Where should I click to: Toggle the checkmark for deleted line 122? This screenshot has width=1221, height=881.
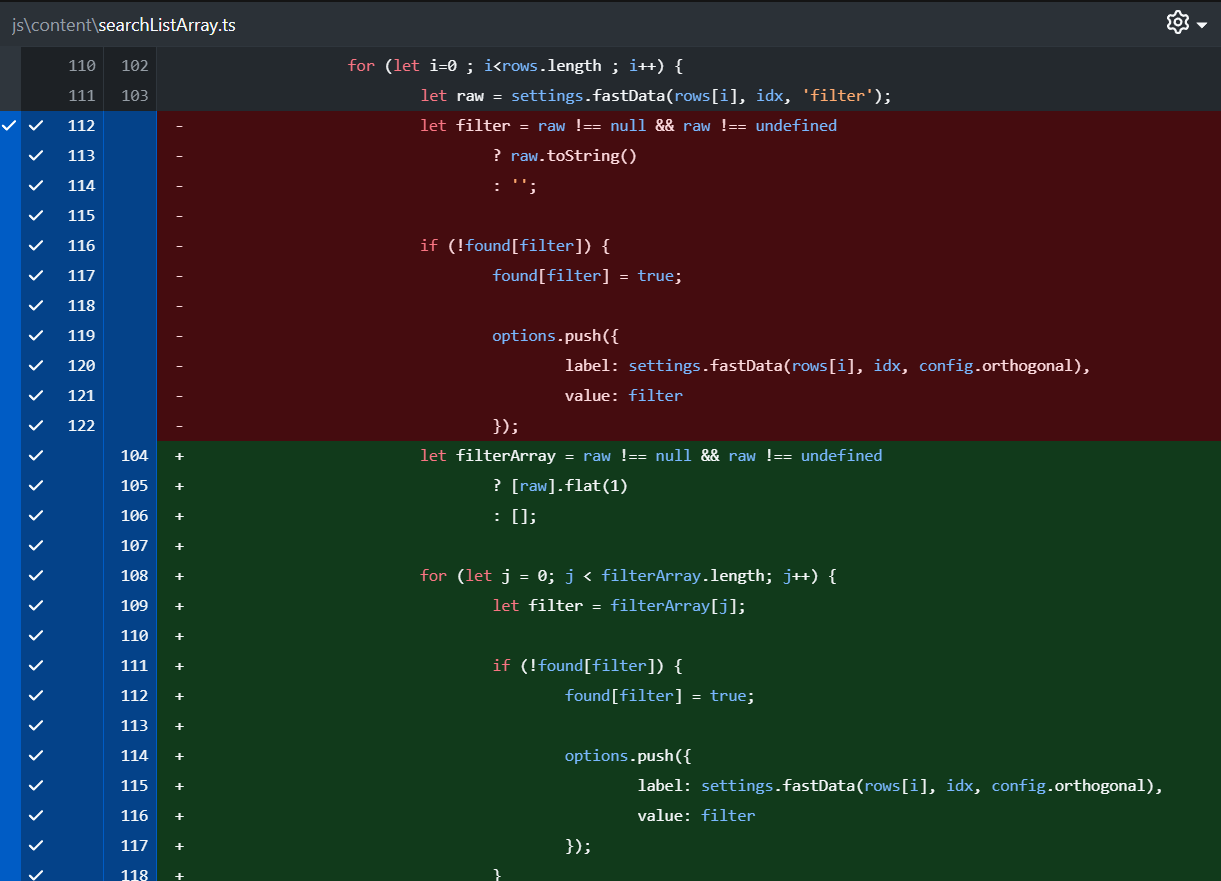36,426
